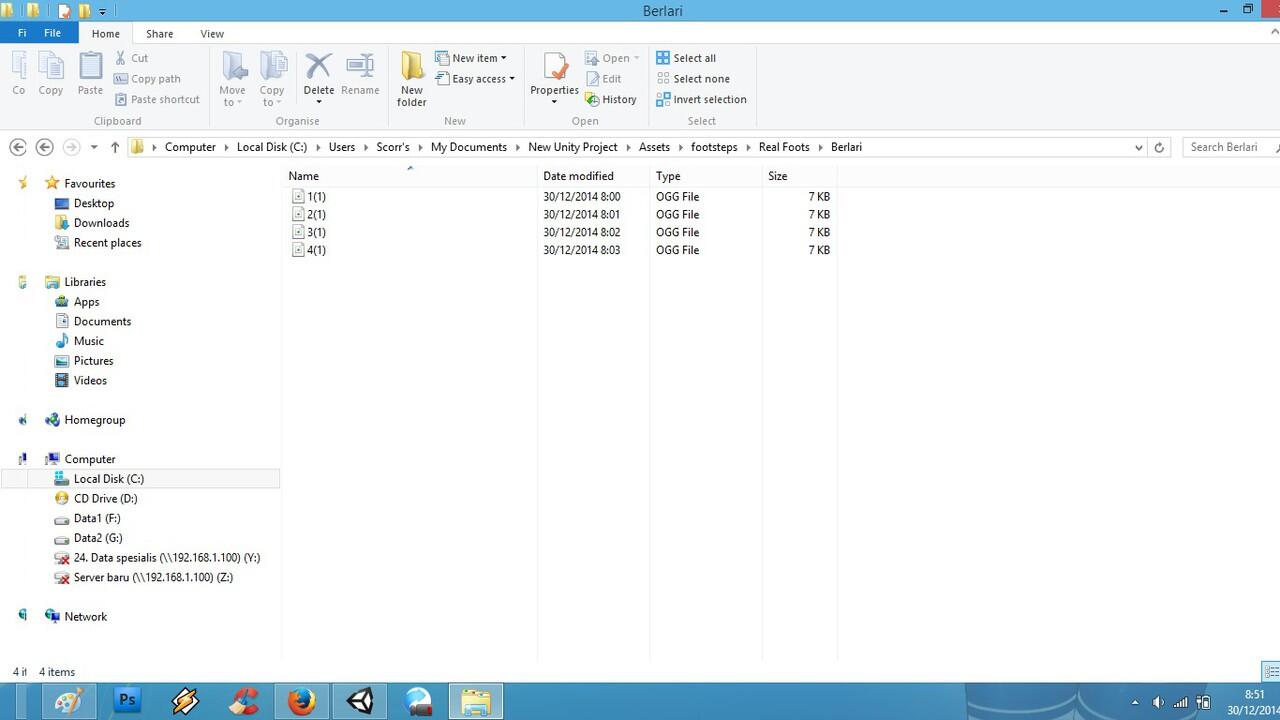Click Real Foots in the address path

click(784, 147)
